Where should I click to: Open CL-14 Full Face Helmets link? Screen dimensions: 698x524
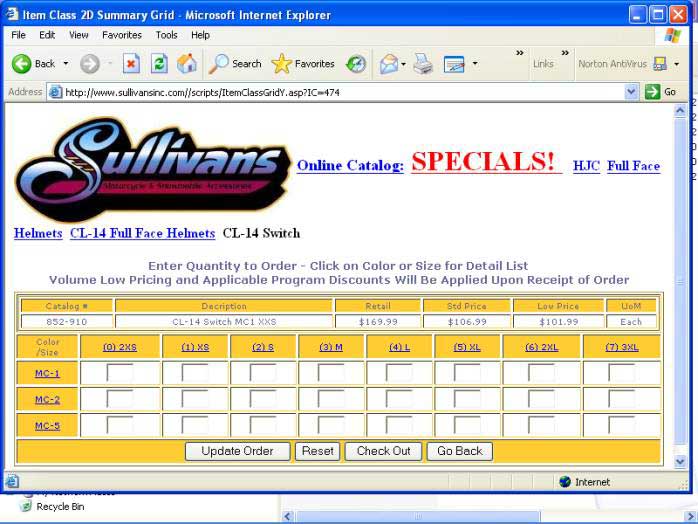[x=142, y=233]
